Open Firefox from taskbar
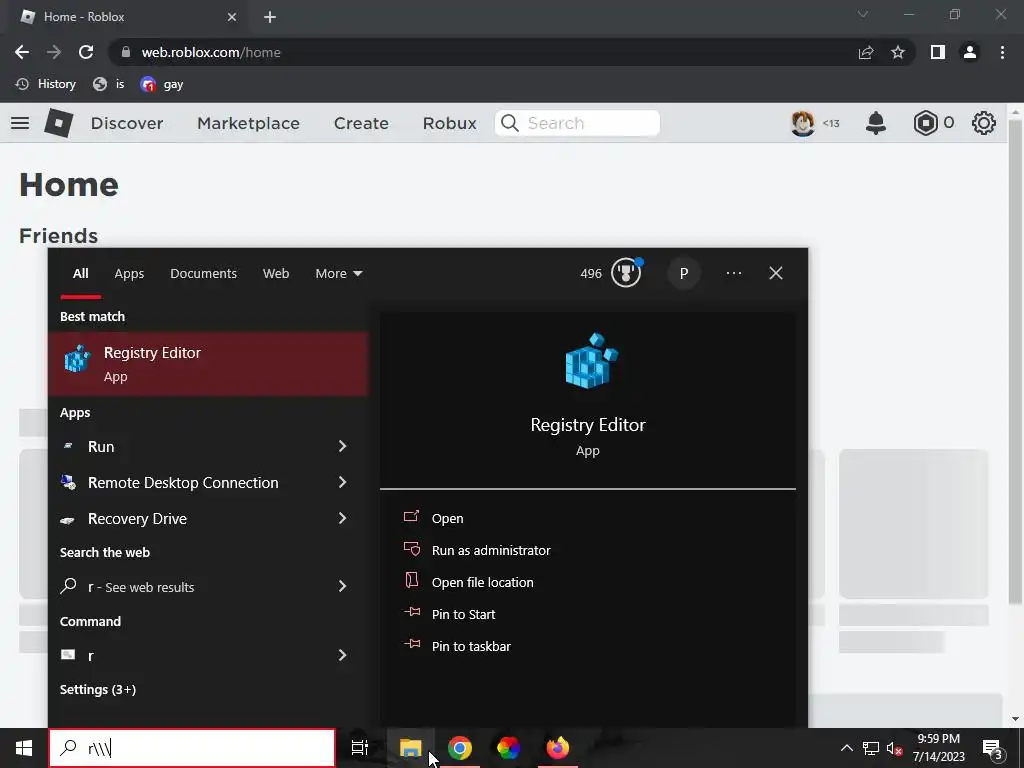 pos(557,748)
